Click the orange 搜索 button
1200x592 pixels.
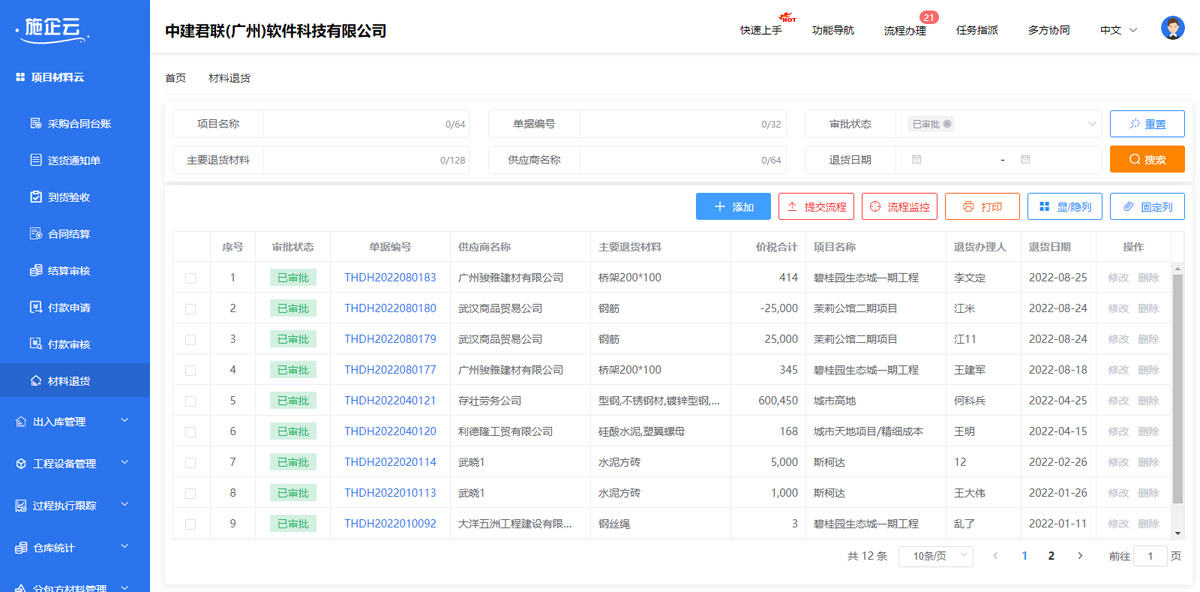(1147, 159)
